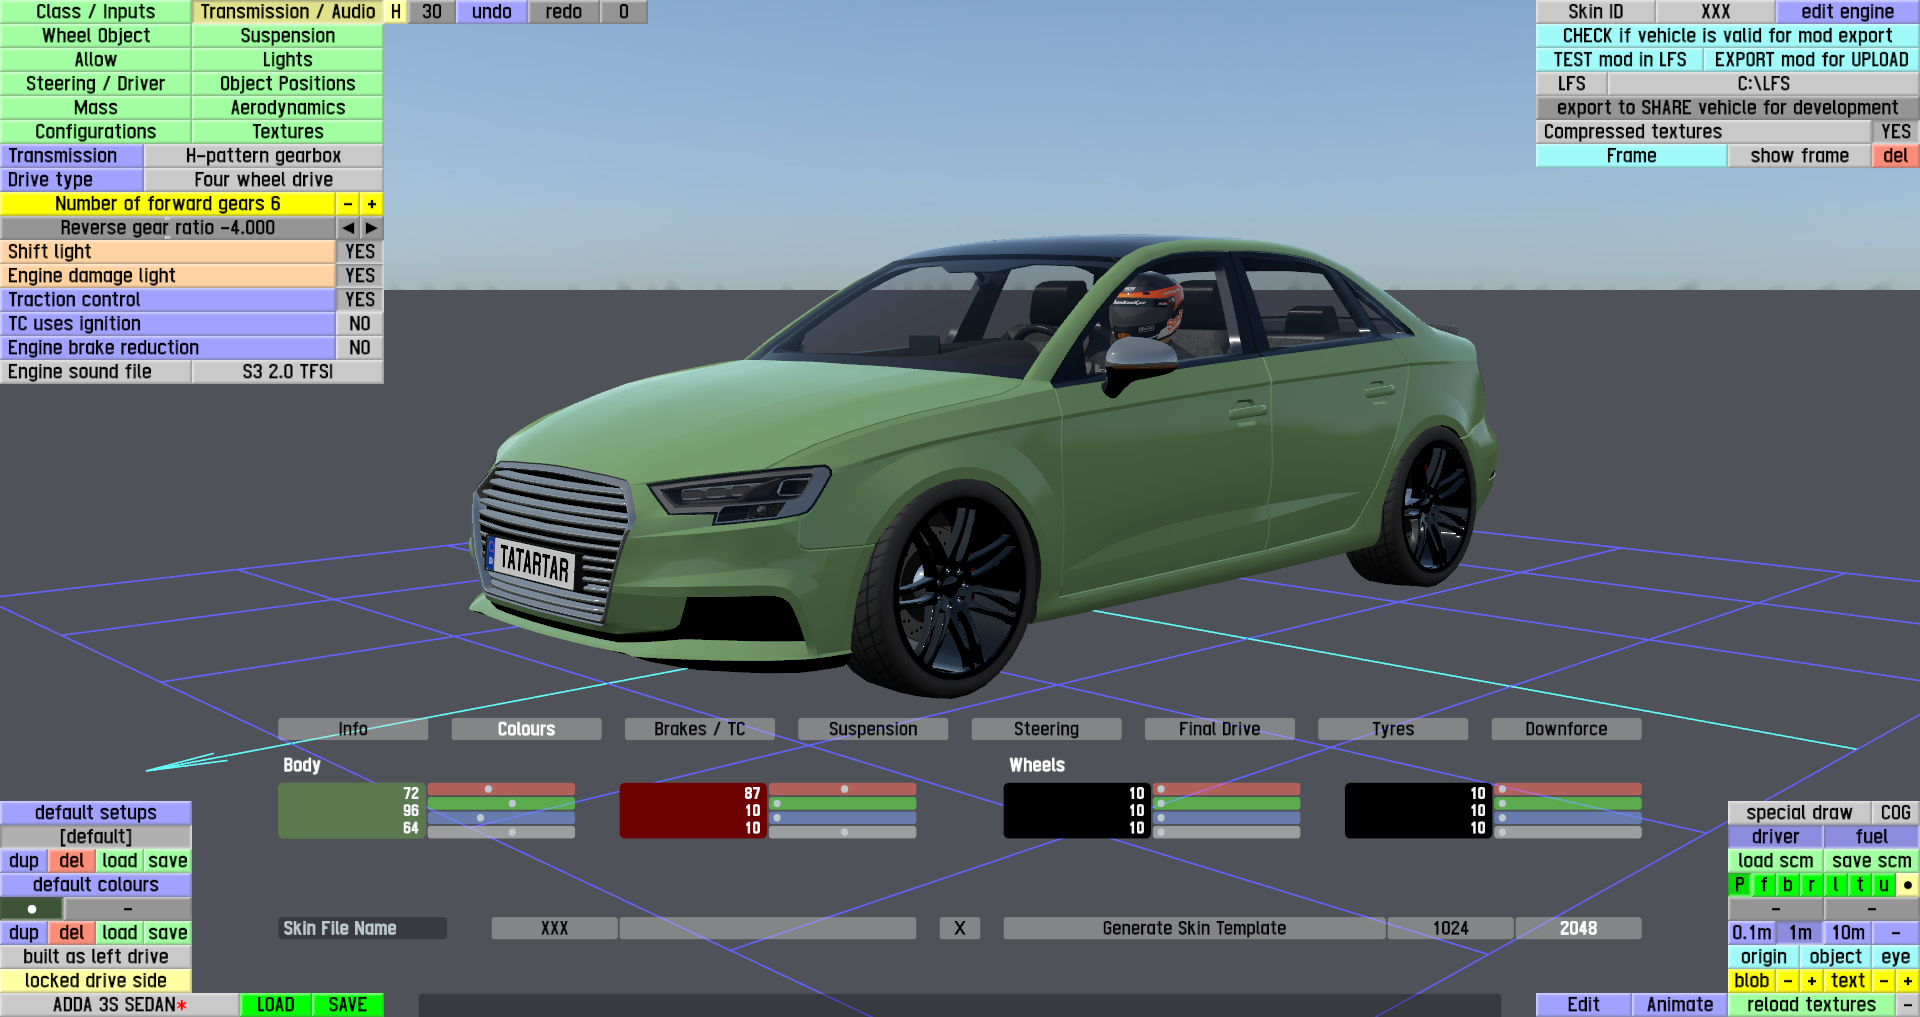Change transmission type from H-pattern gearbox

pyautogui.click(x=264, y=156)
